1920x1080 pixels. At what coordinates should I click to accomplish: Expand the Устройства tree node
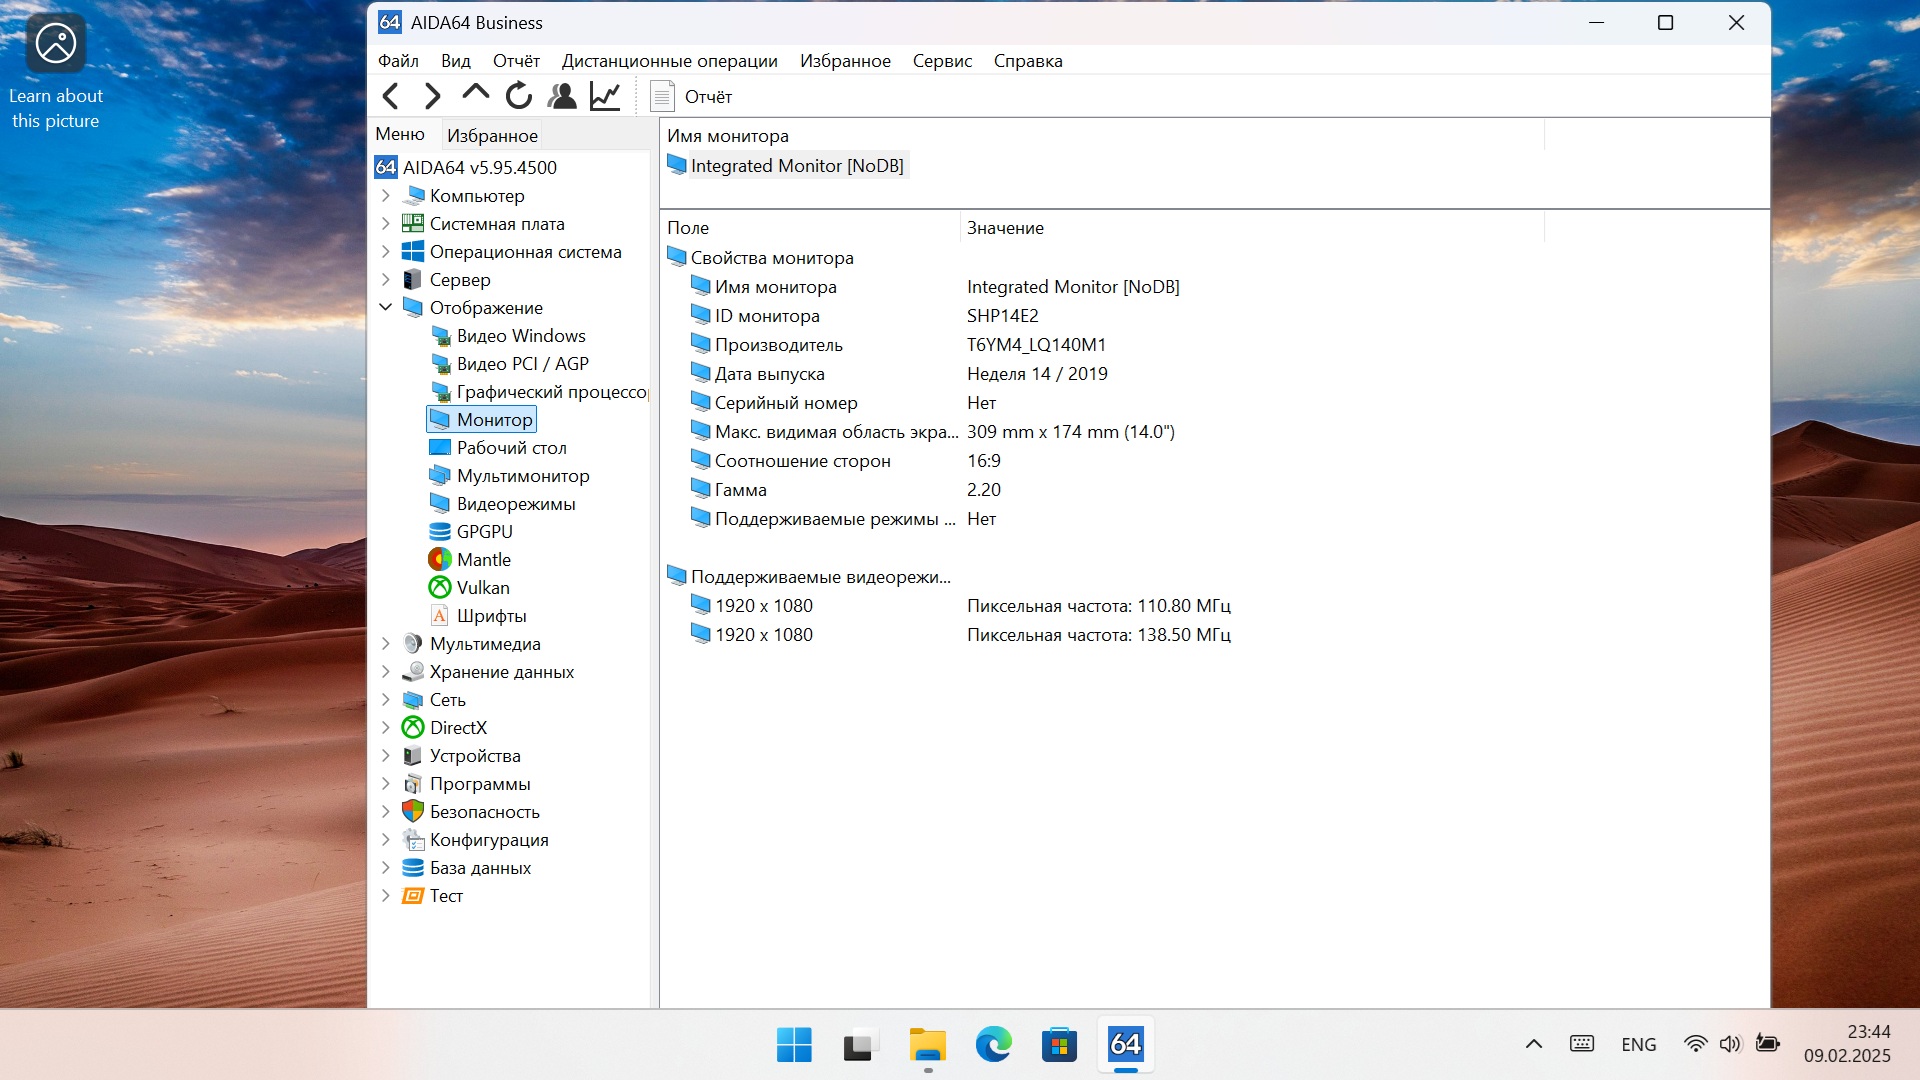tap(386, 756)
